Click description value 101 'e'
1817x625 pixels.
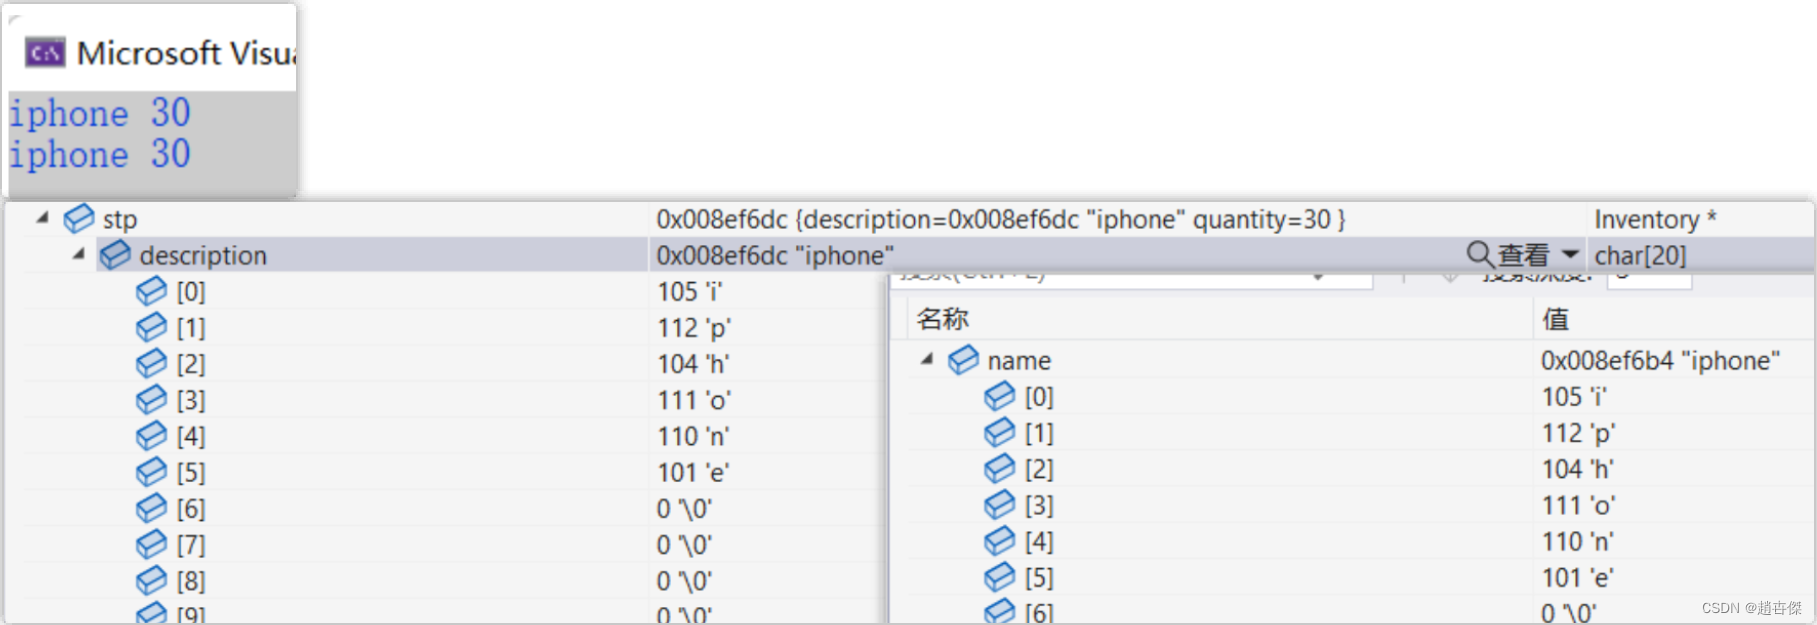[x=693, y=472]
